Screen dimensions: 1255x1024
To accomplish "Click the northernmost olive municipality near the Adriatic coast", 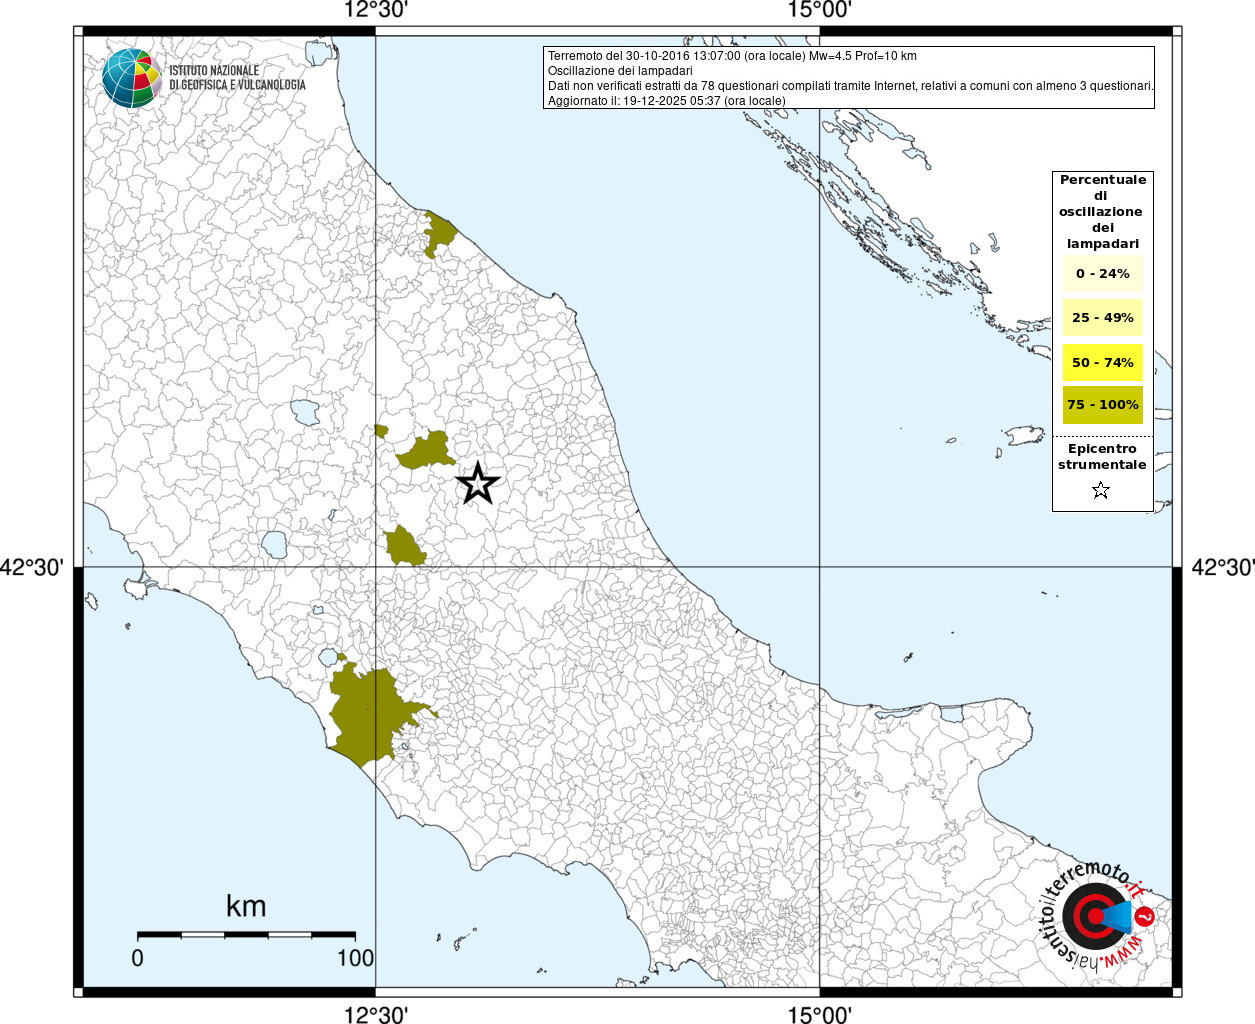I will [438, 233].
